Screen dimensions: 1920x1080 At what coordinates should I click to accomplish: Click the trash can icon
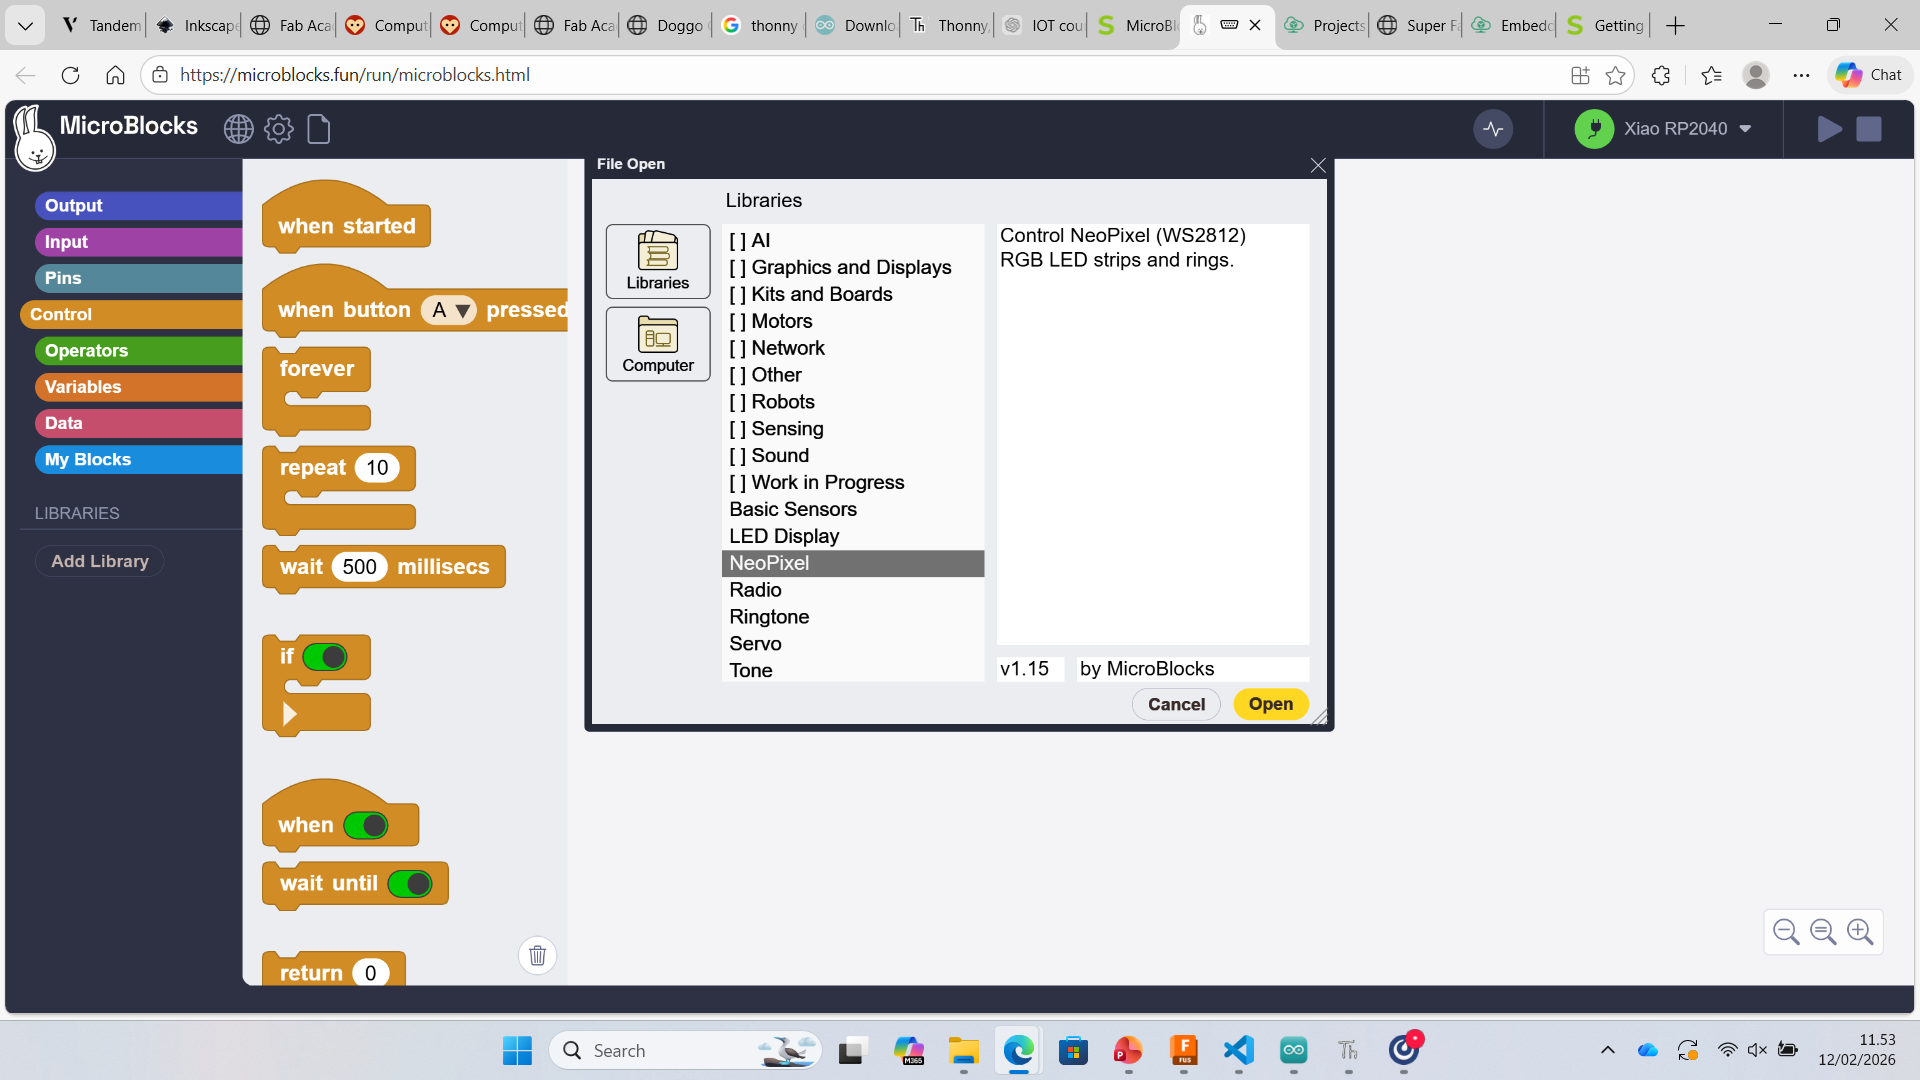point(537,956)
